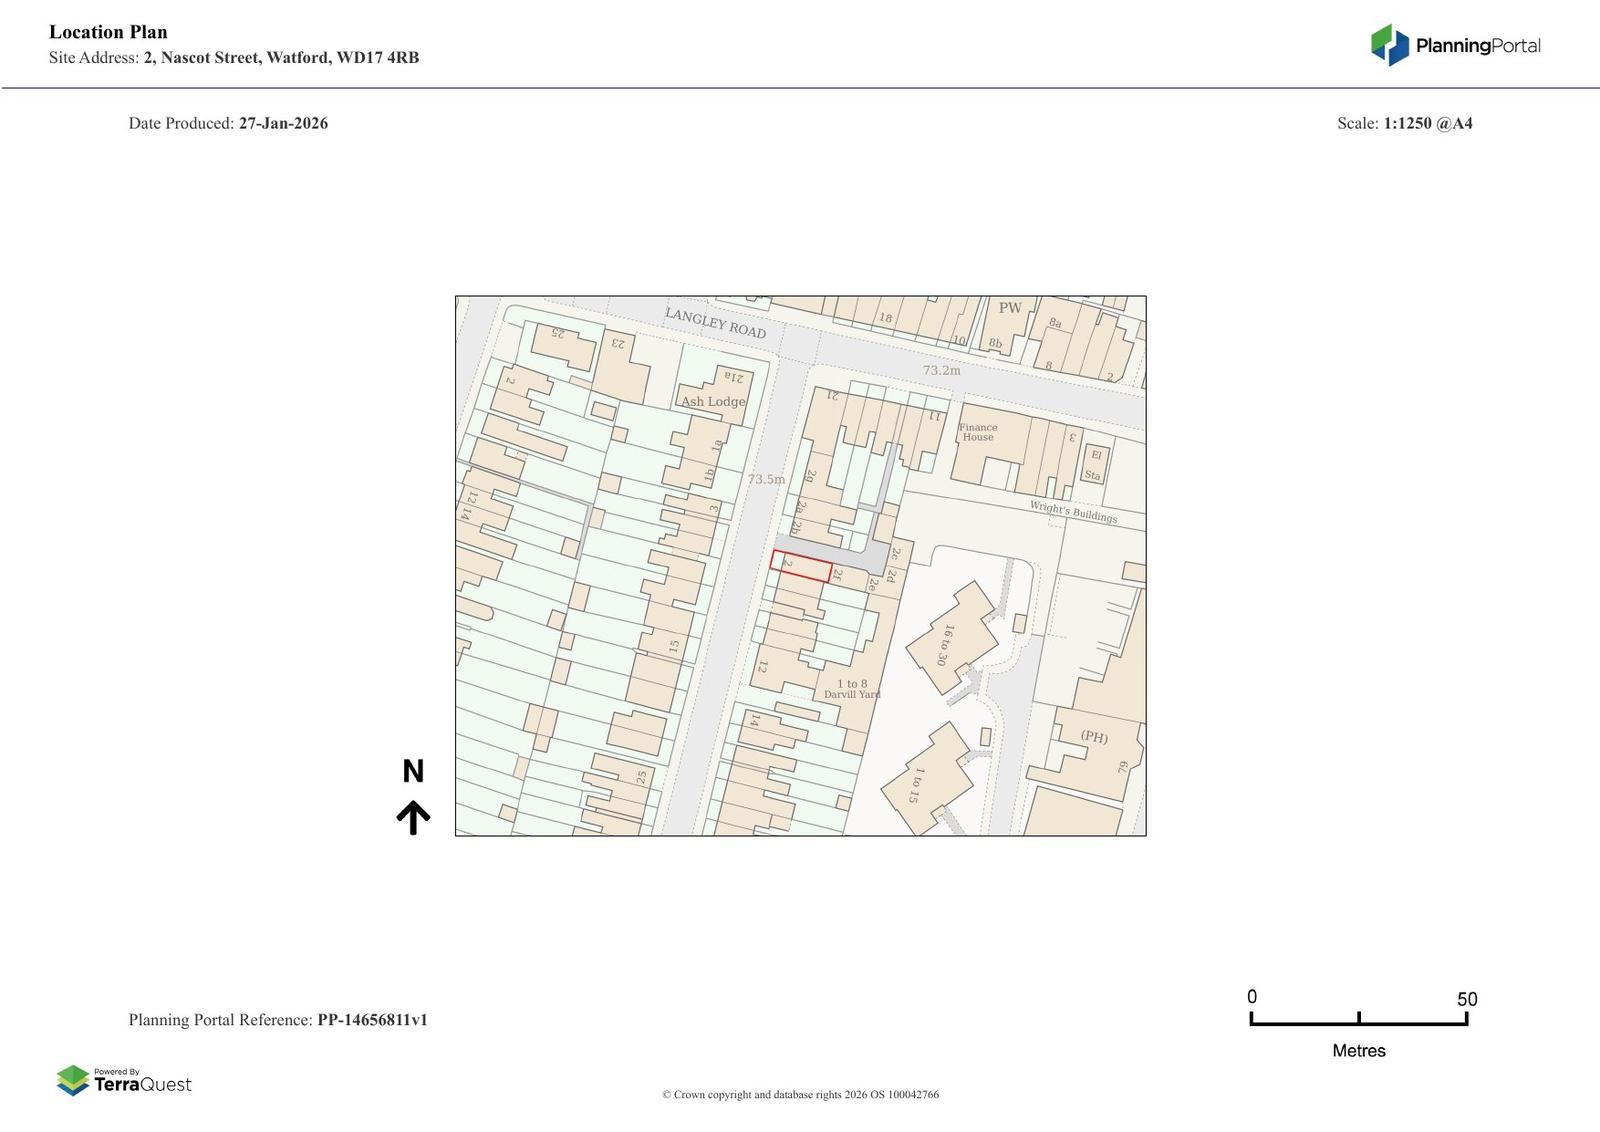Click the '2f' building label
Viewport: 1600px width, 1132px height.
coord(837,575)
